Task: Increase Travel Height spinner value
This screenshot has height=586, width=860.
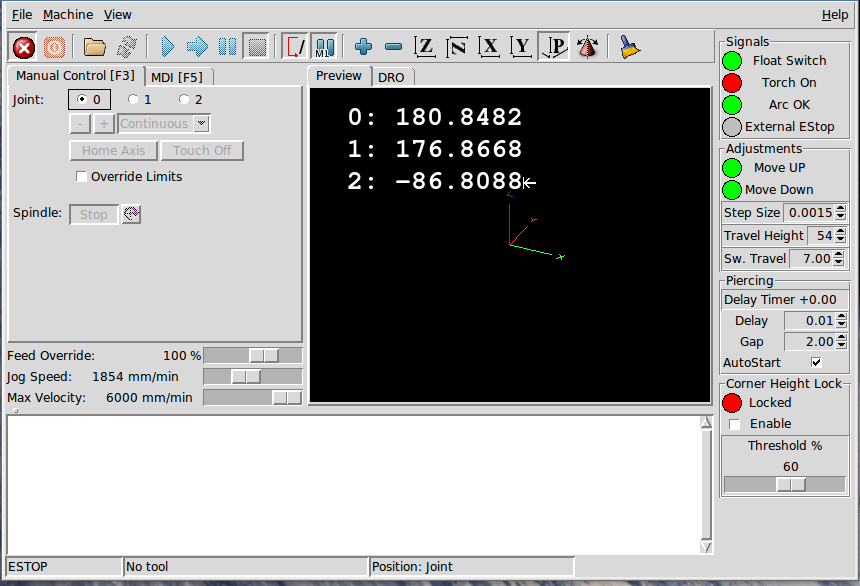Action: click(840, 232)
